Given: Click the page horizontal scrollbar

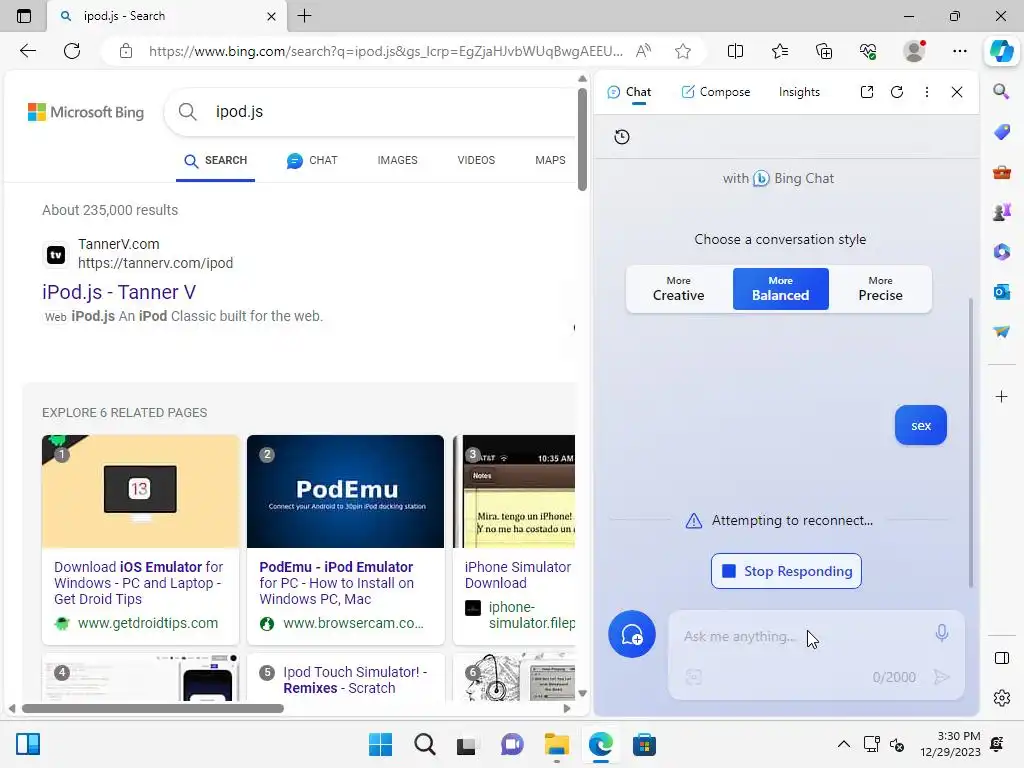Looking at the screenshot, I should [153, 709].
